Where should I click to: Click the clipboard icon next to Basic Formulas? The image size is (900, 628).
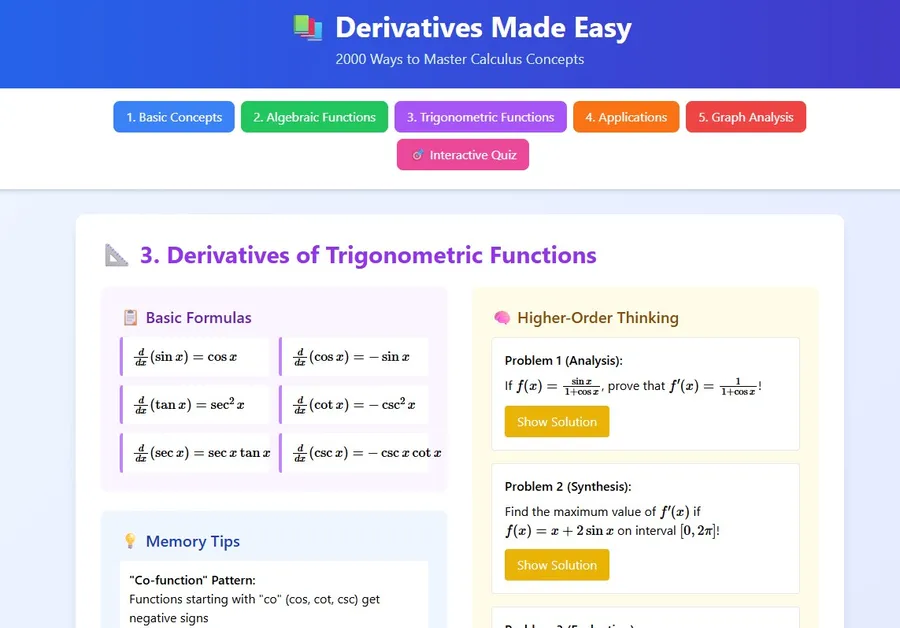tap(131, 317)
